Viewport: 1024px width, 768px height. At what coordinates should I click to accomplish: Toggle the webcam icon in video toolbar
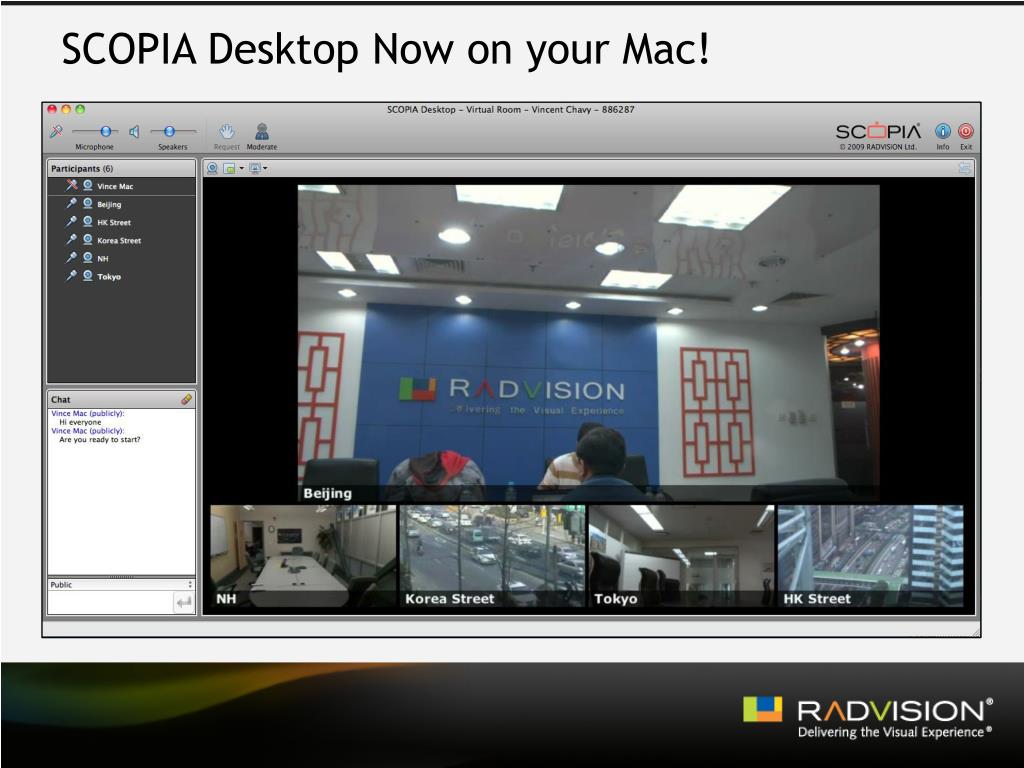tap(212, 168)
